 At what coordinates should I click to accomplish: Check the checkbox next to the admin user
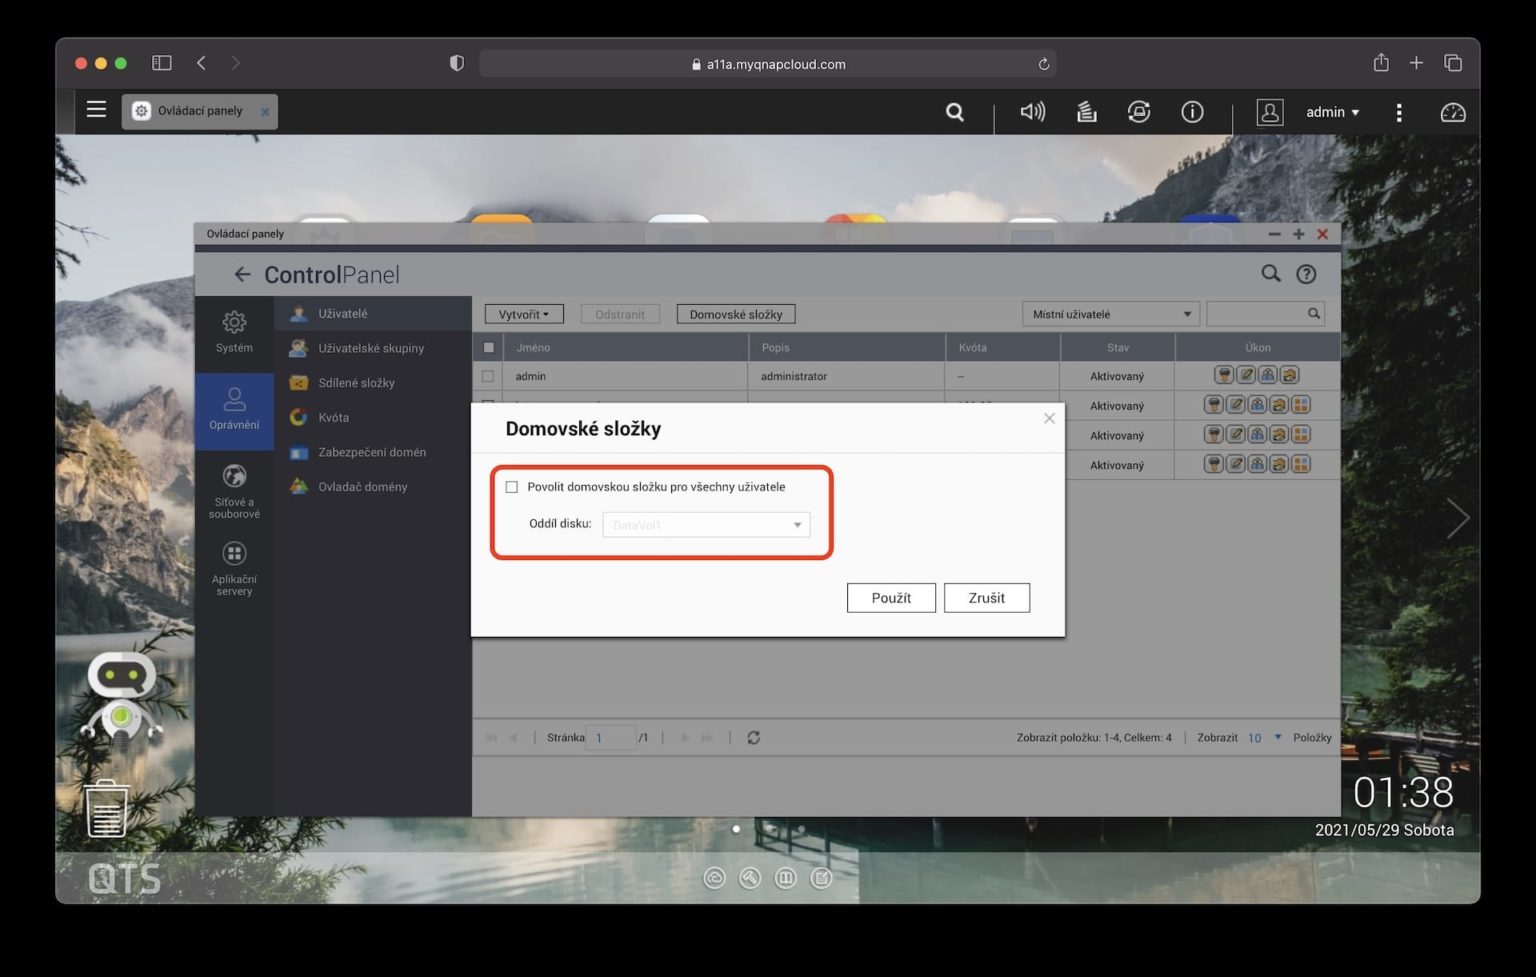click(x=489, y=376)
